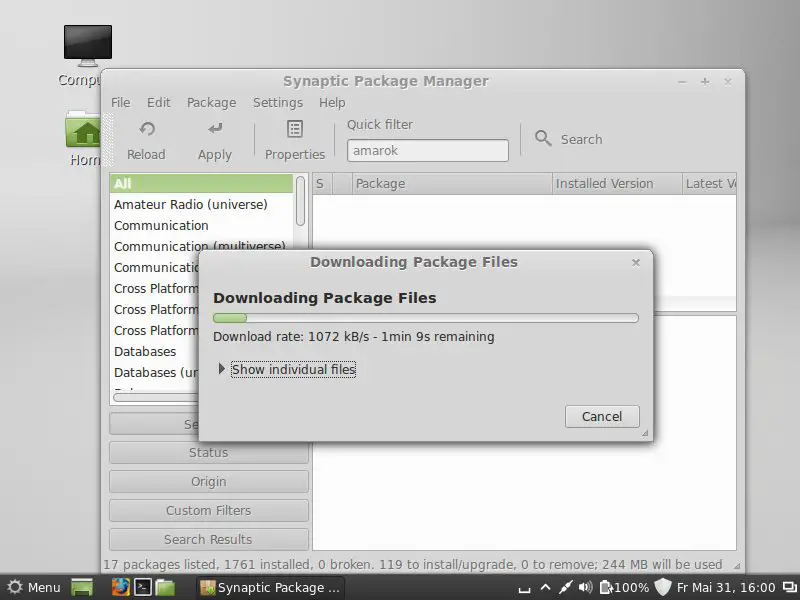Image resolution: width=800 pixels, height=600 pixels.
Task: Select the plain Databases category
Action: (x=145, y=352)
